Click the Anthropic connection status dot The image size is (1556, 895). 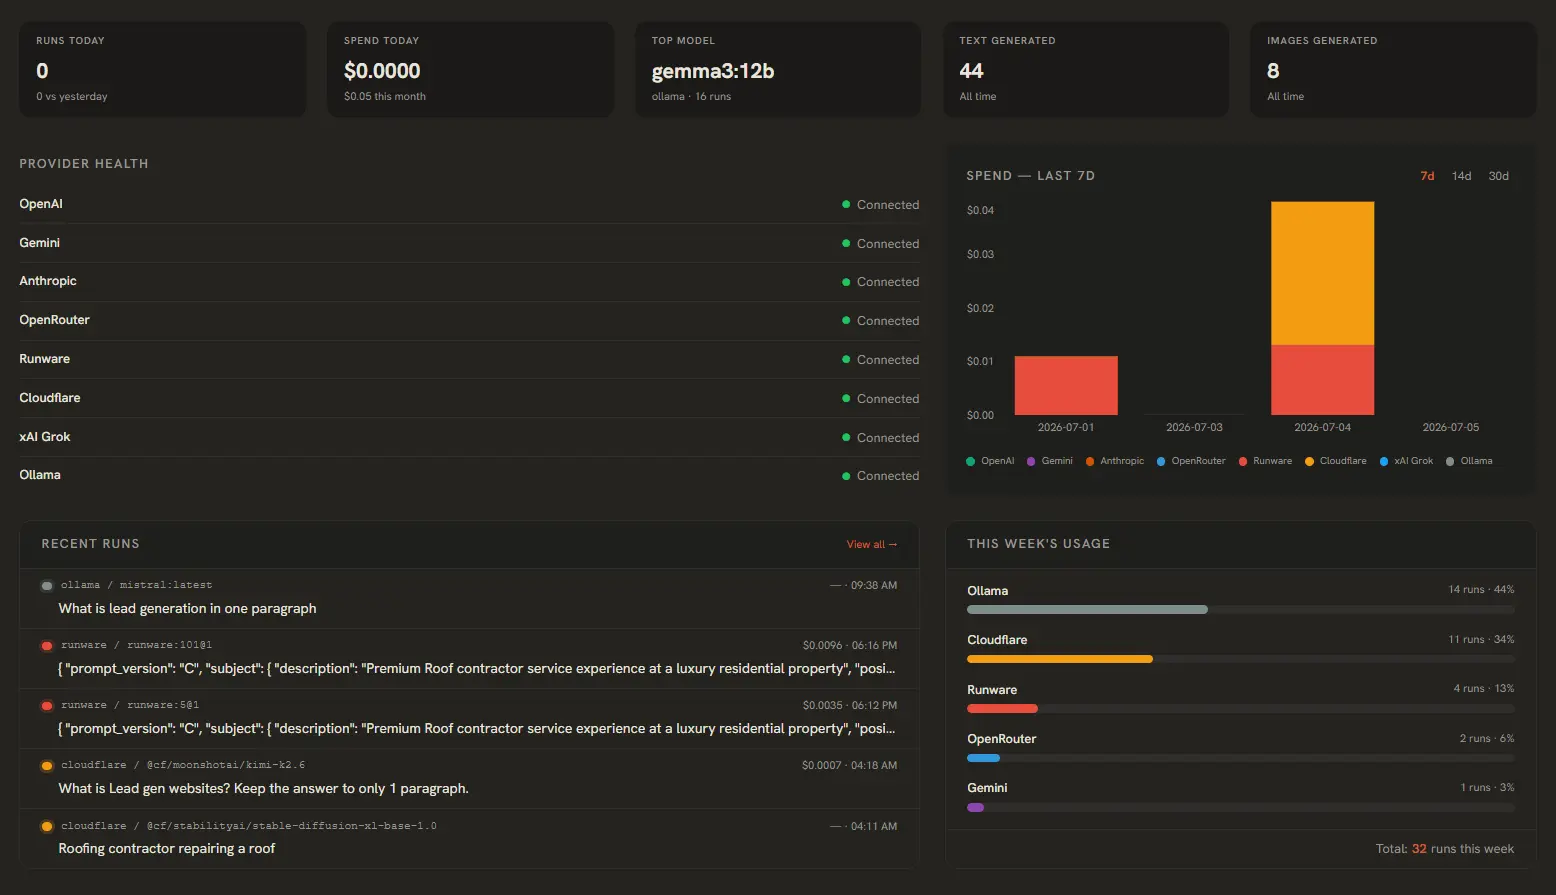tap(846, 282)
